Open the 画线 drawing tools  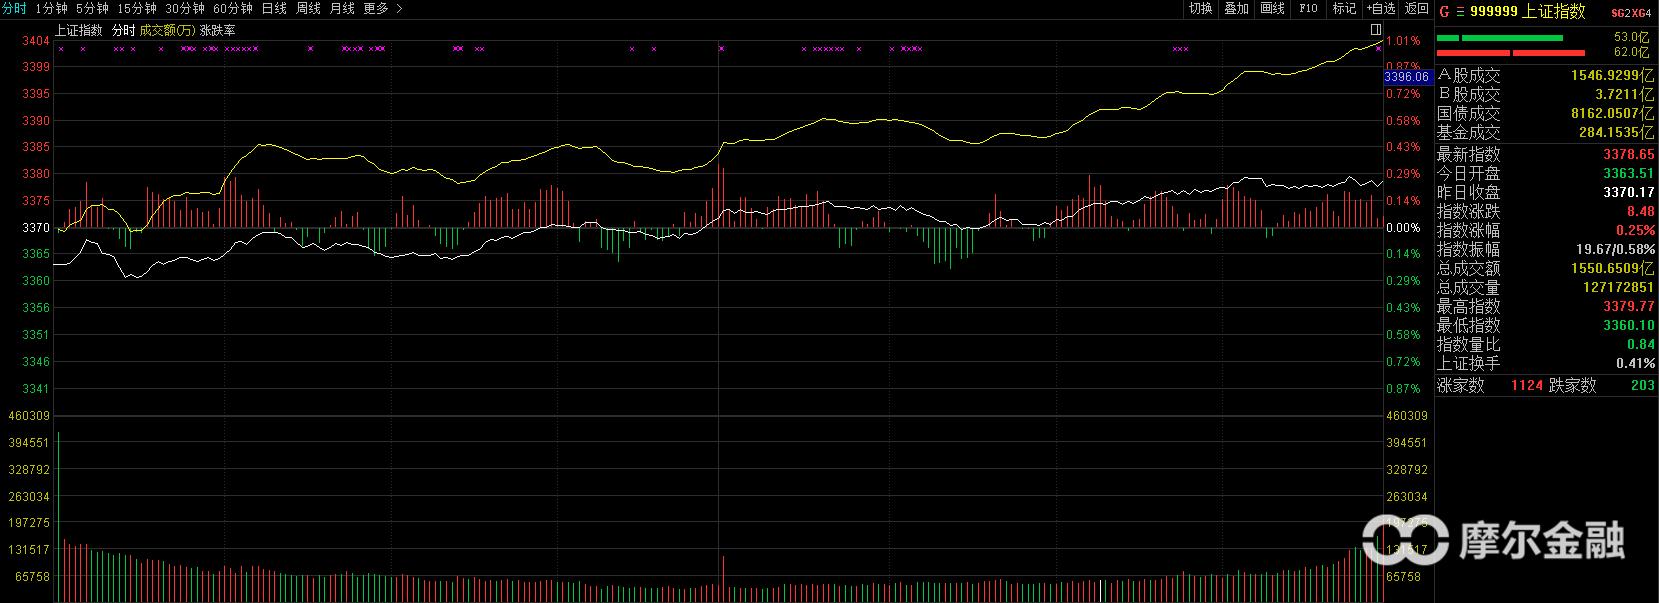pos(1272,8)
